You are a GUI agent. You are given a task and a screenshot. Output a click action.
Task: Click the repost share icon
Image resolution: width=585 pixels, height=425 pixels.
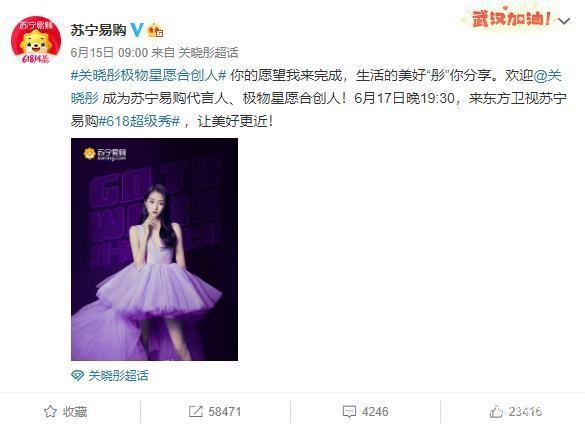pos(195,412)
